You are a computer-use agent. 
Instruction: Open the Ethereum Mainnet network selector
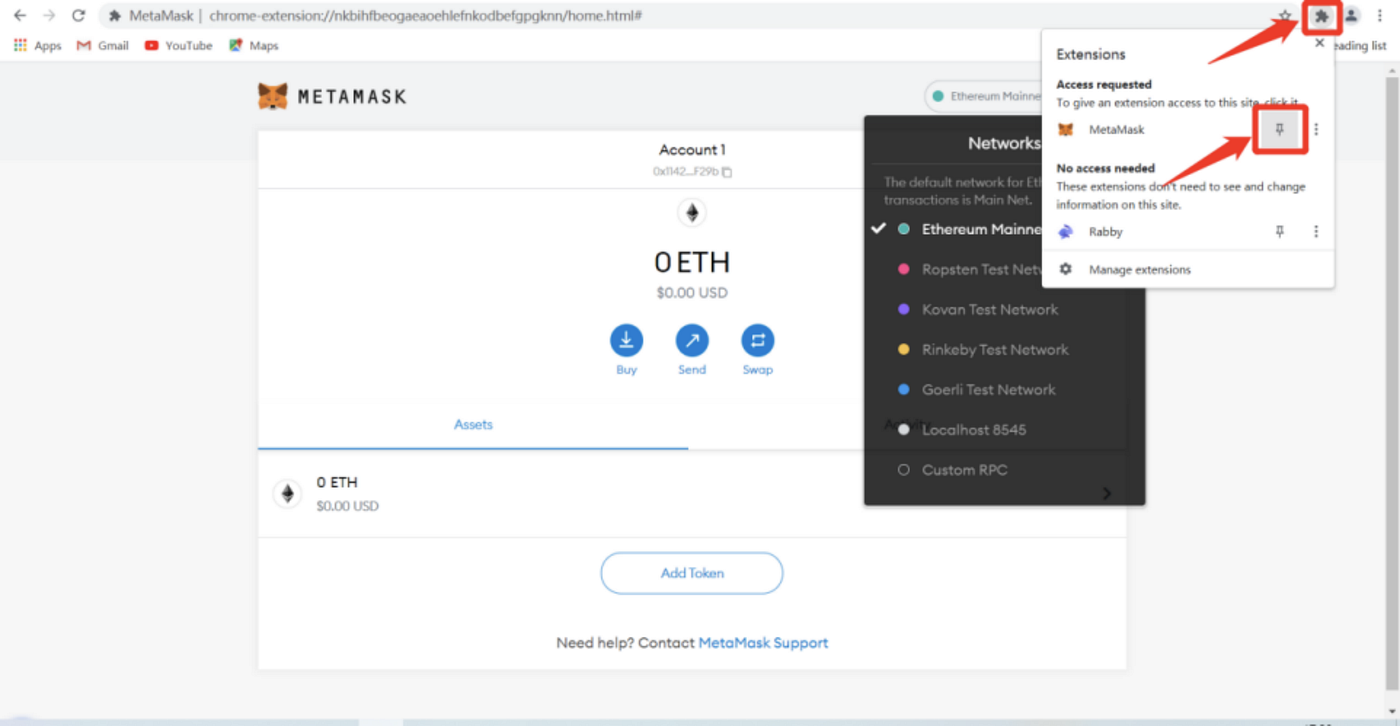coord(985,96)
